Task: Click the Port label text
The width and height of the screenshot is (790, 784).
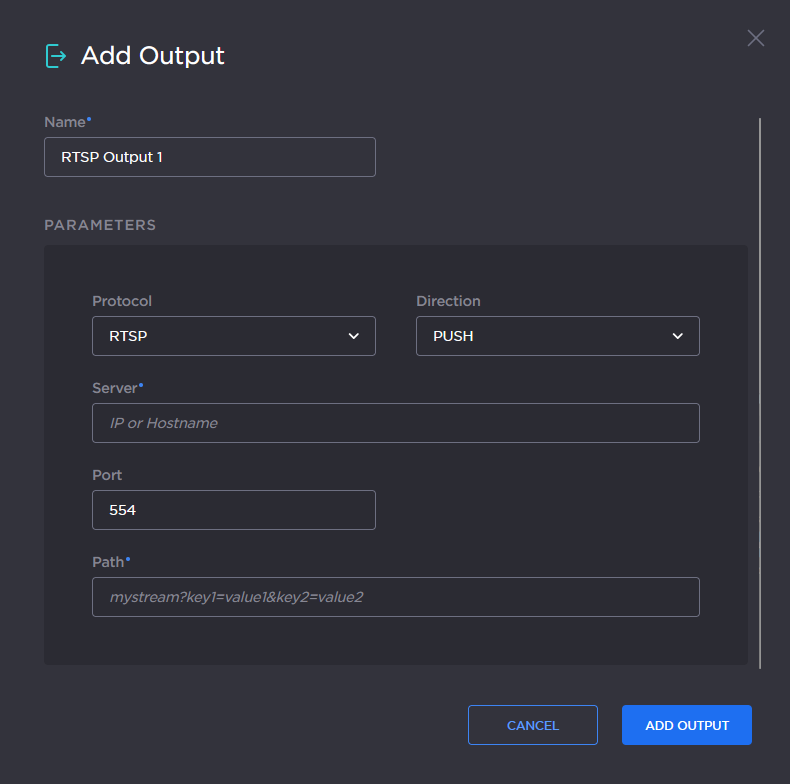Action: pos(107,475)
